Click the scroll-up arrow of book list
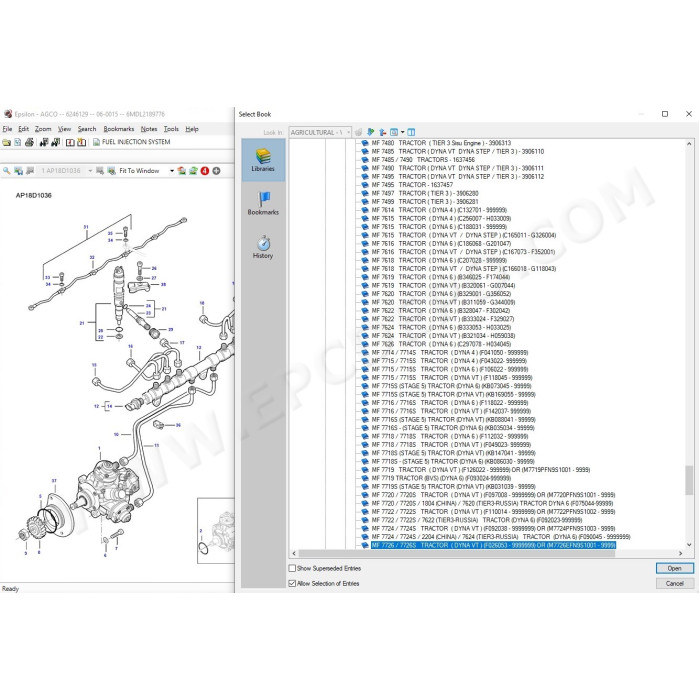700x700 pixels. point(689,144)
